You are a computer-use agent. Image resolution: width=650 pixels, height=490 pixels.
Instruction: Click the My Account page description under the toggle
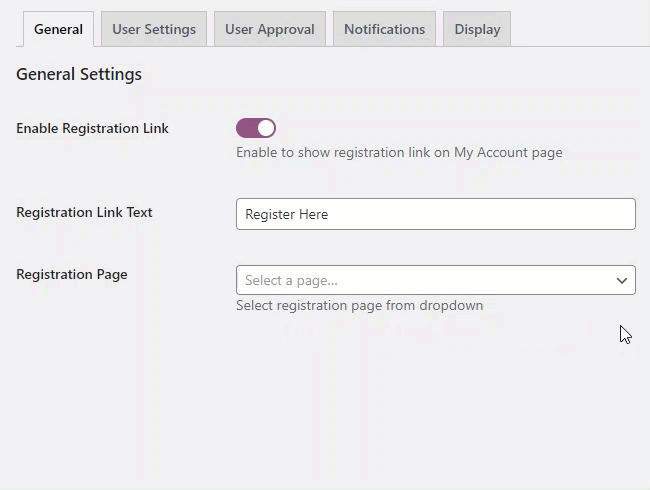point(399,153)
